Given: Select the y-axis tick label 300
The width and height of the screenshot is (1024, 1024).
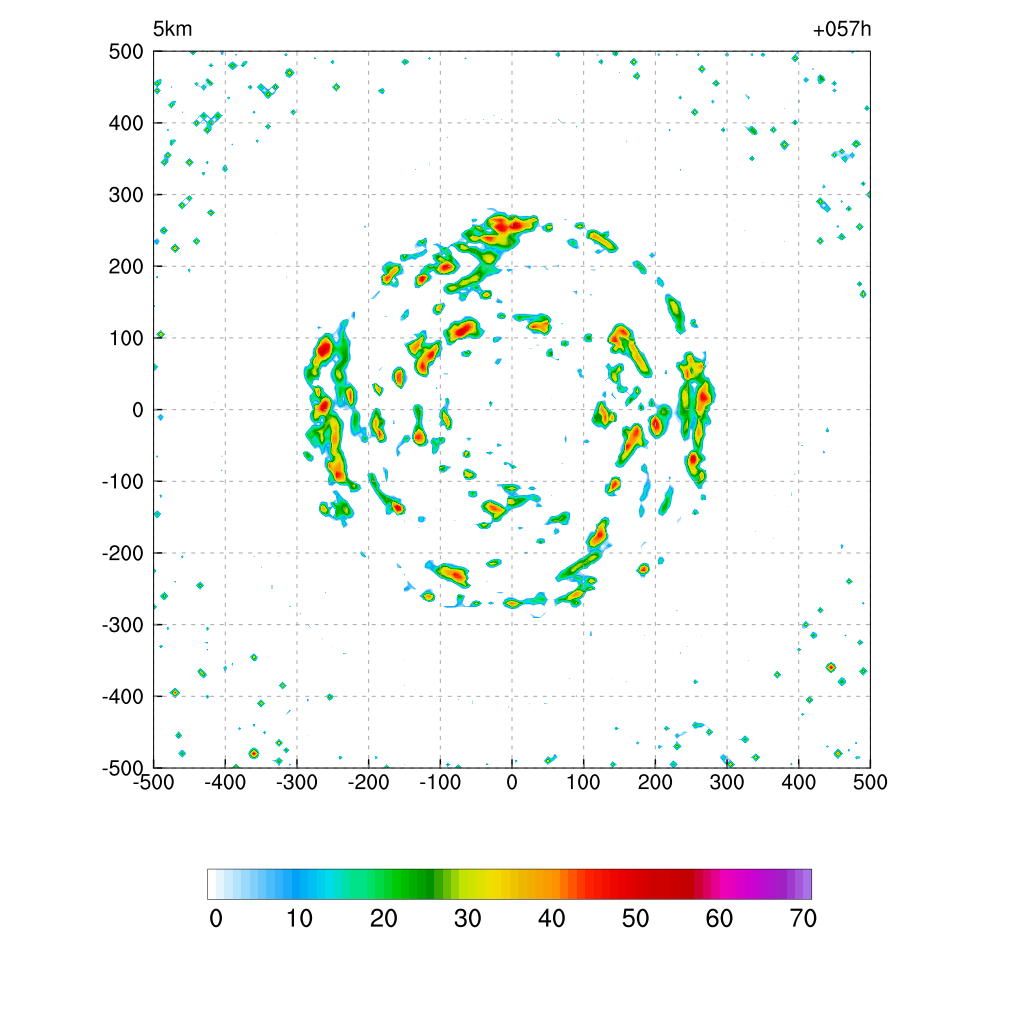Looking at the screenshot, I should pos(126,195).
